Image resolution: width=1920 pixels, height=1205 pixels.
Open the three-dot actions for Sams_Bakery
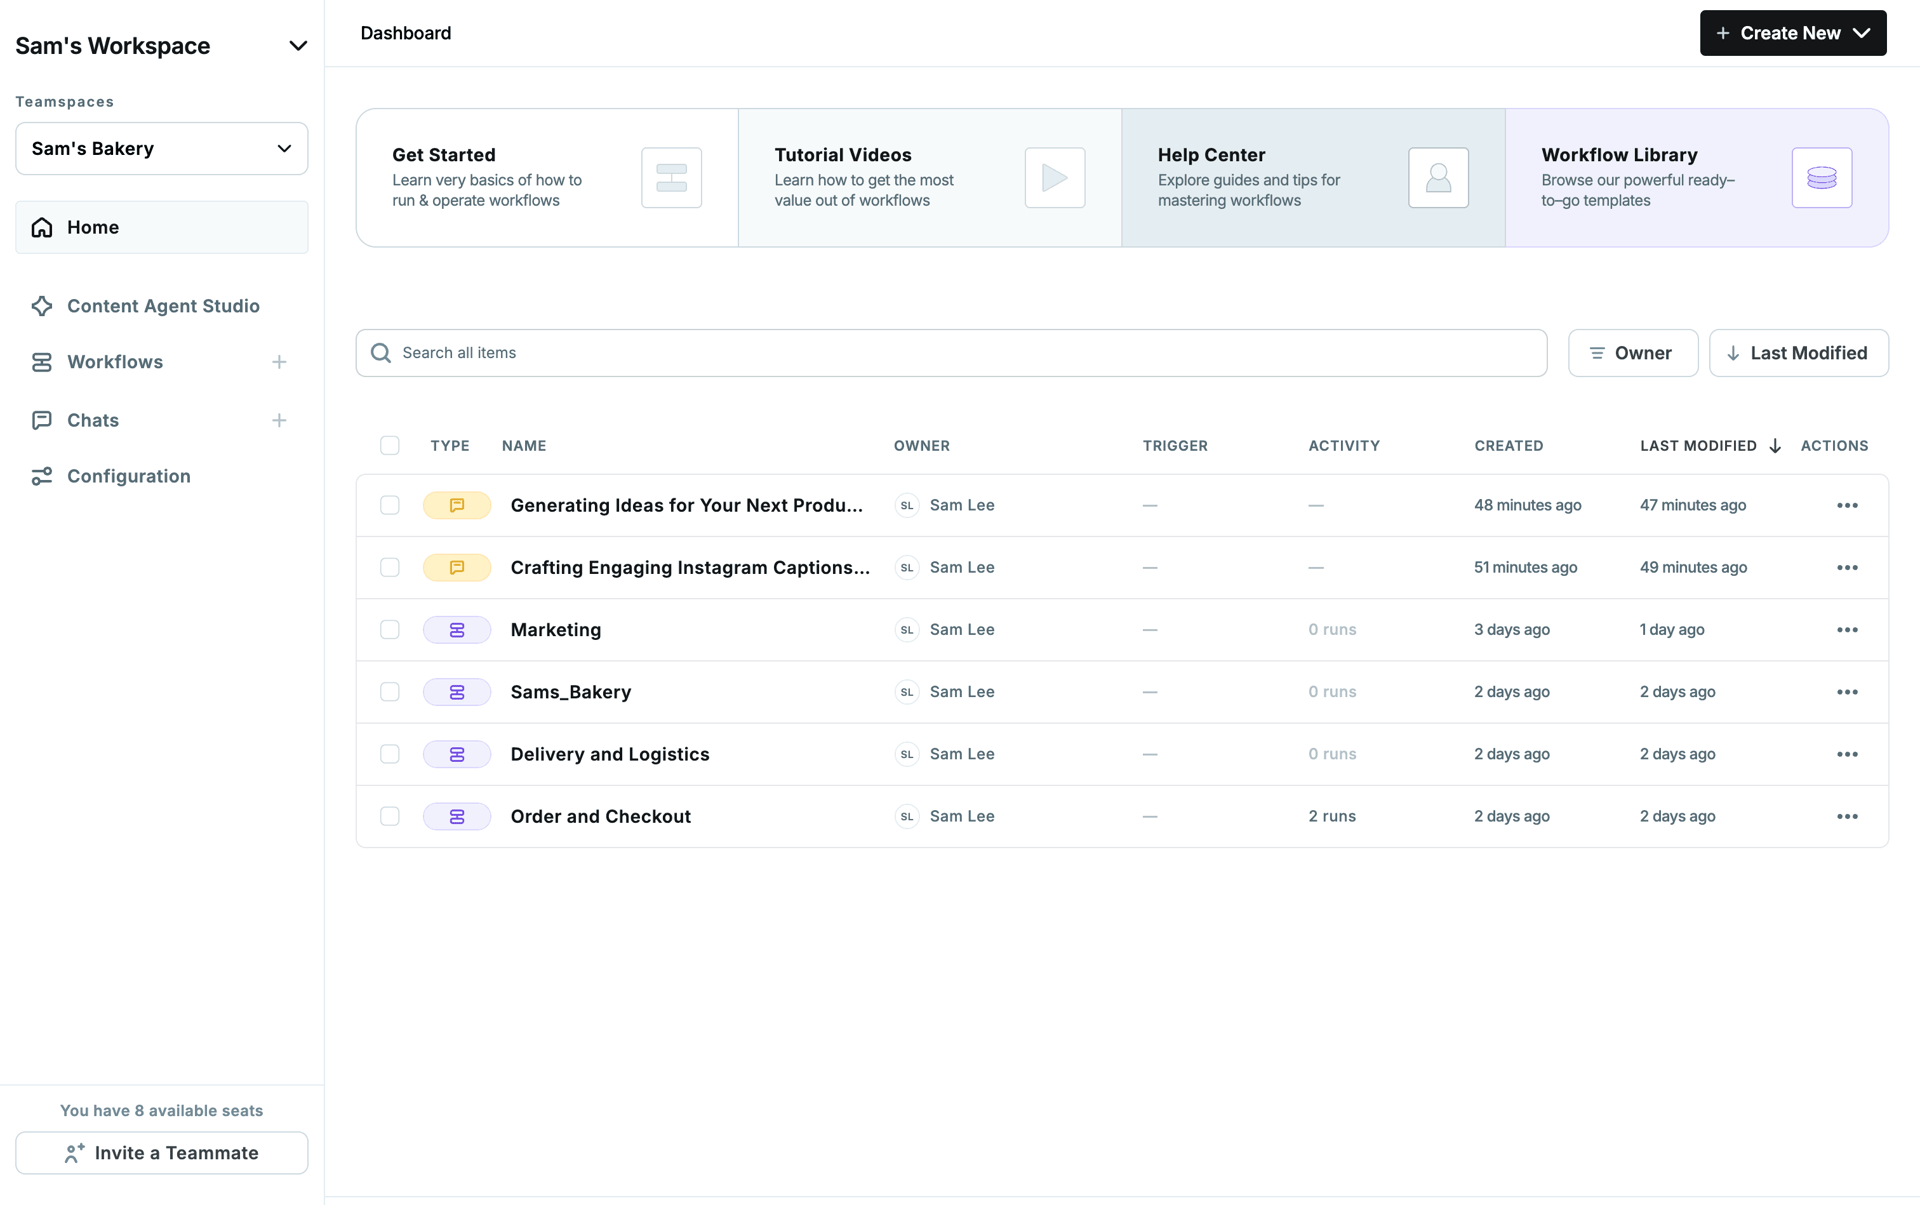coord(1846,691)
